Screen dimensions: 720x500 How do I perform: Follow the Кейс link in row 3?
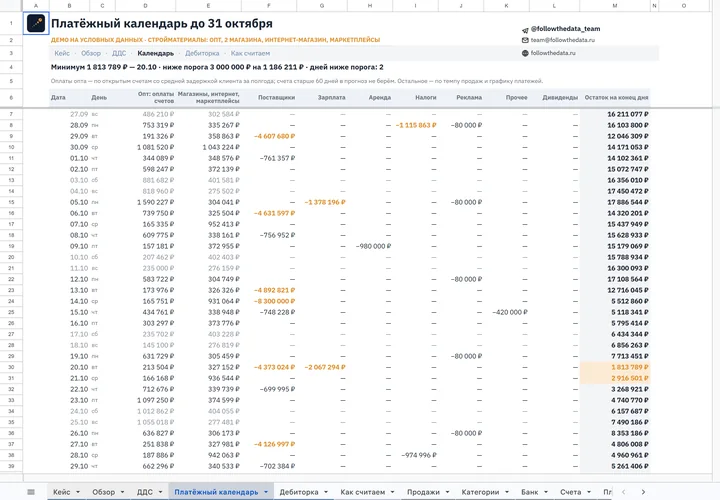pos(62,53)
